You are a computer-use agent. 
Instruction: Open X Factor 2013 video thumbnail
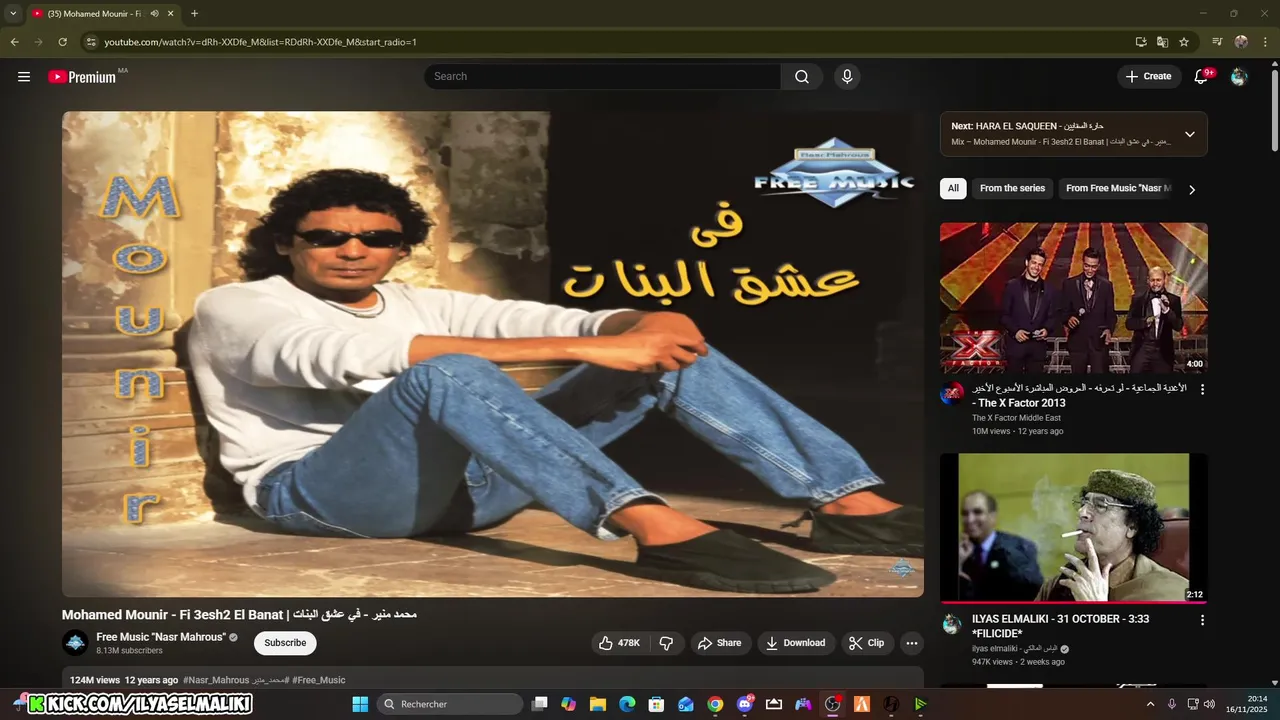click(x=1074, y=298)
